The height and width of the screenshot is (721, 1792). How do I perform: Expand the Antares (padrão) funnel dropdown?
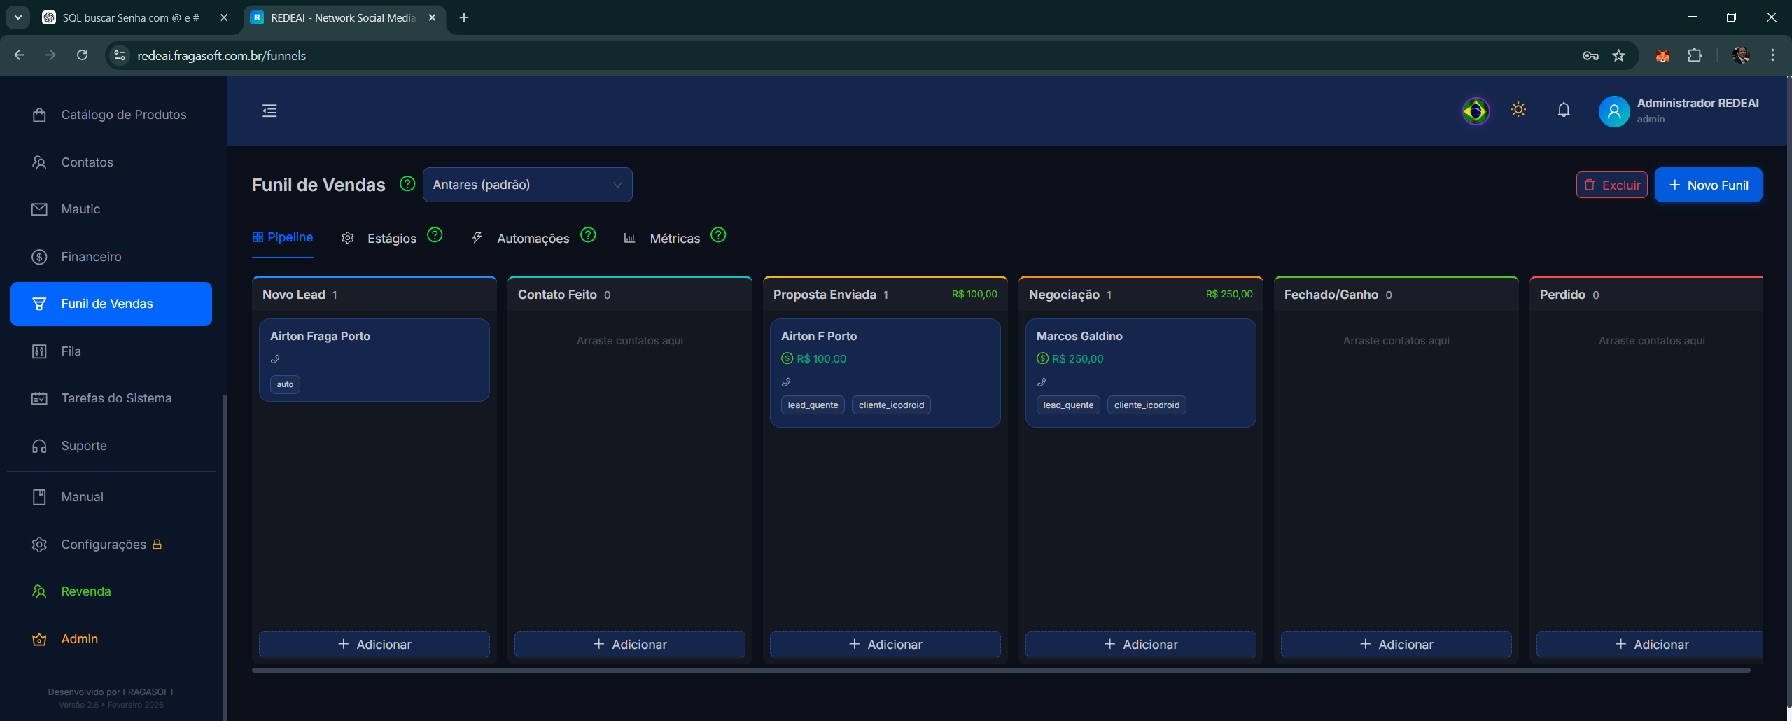click(x=527, y=185)
